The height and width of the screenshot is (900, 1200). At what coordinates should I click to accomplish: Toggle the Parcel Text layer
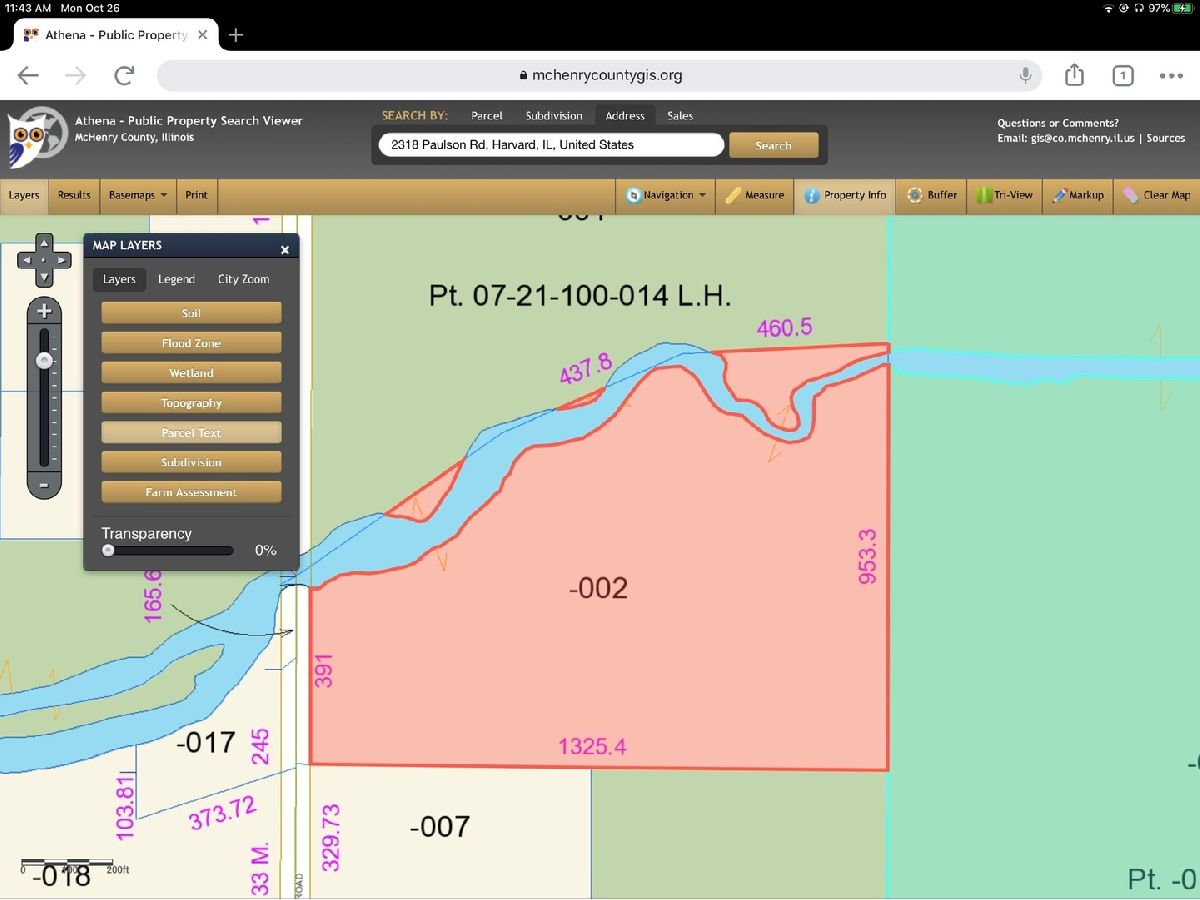click(x=191, y=433)
